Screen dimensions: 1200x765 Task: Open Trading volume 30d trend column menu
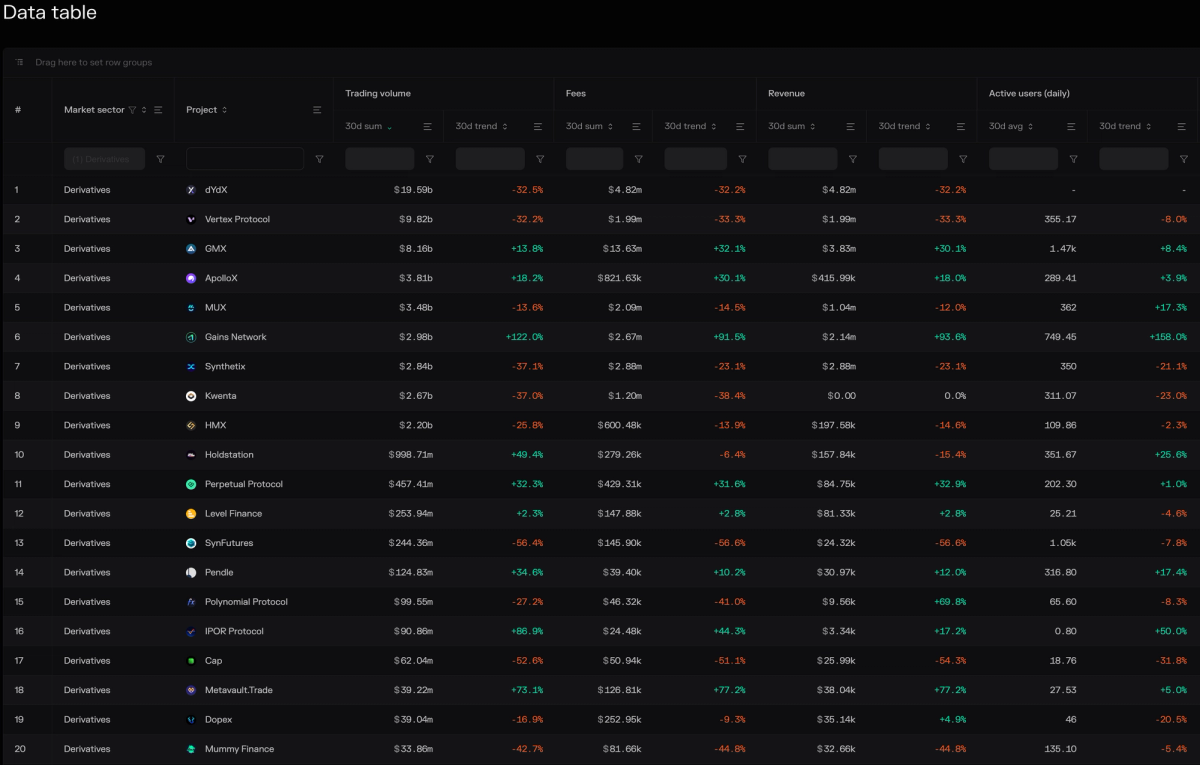point(537,126)
